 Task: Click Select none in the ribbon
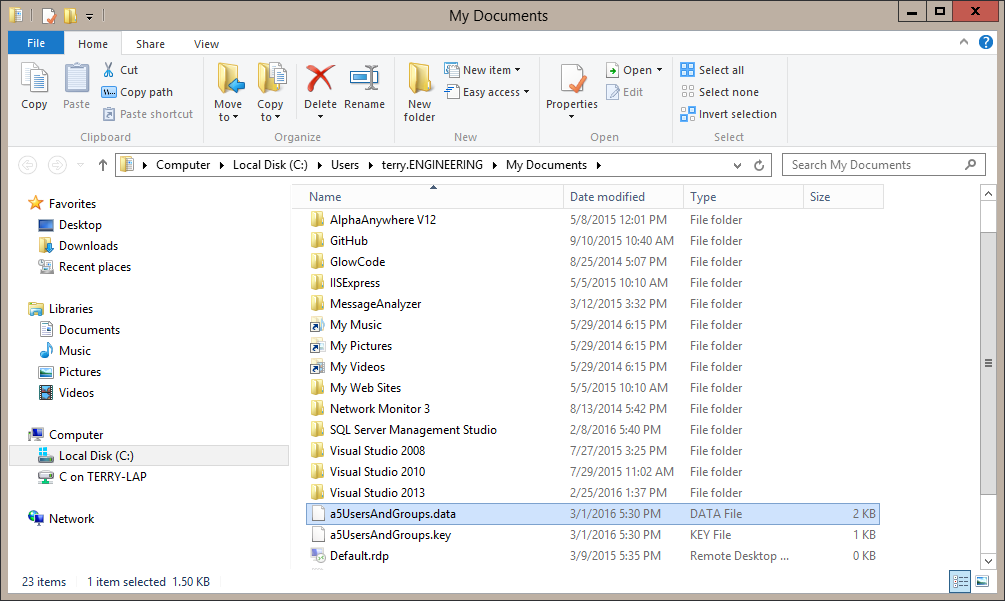pos(720,92)
